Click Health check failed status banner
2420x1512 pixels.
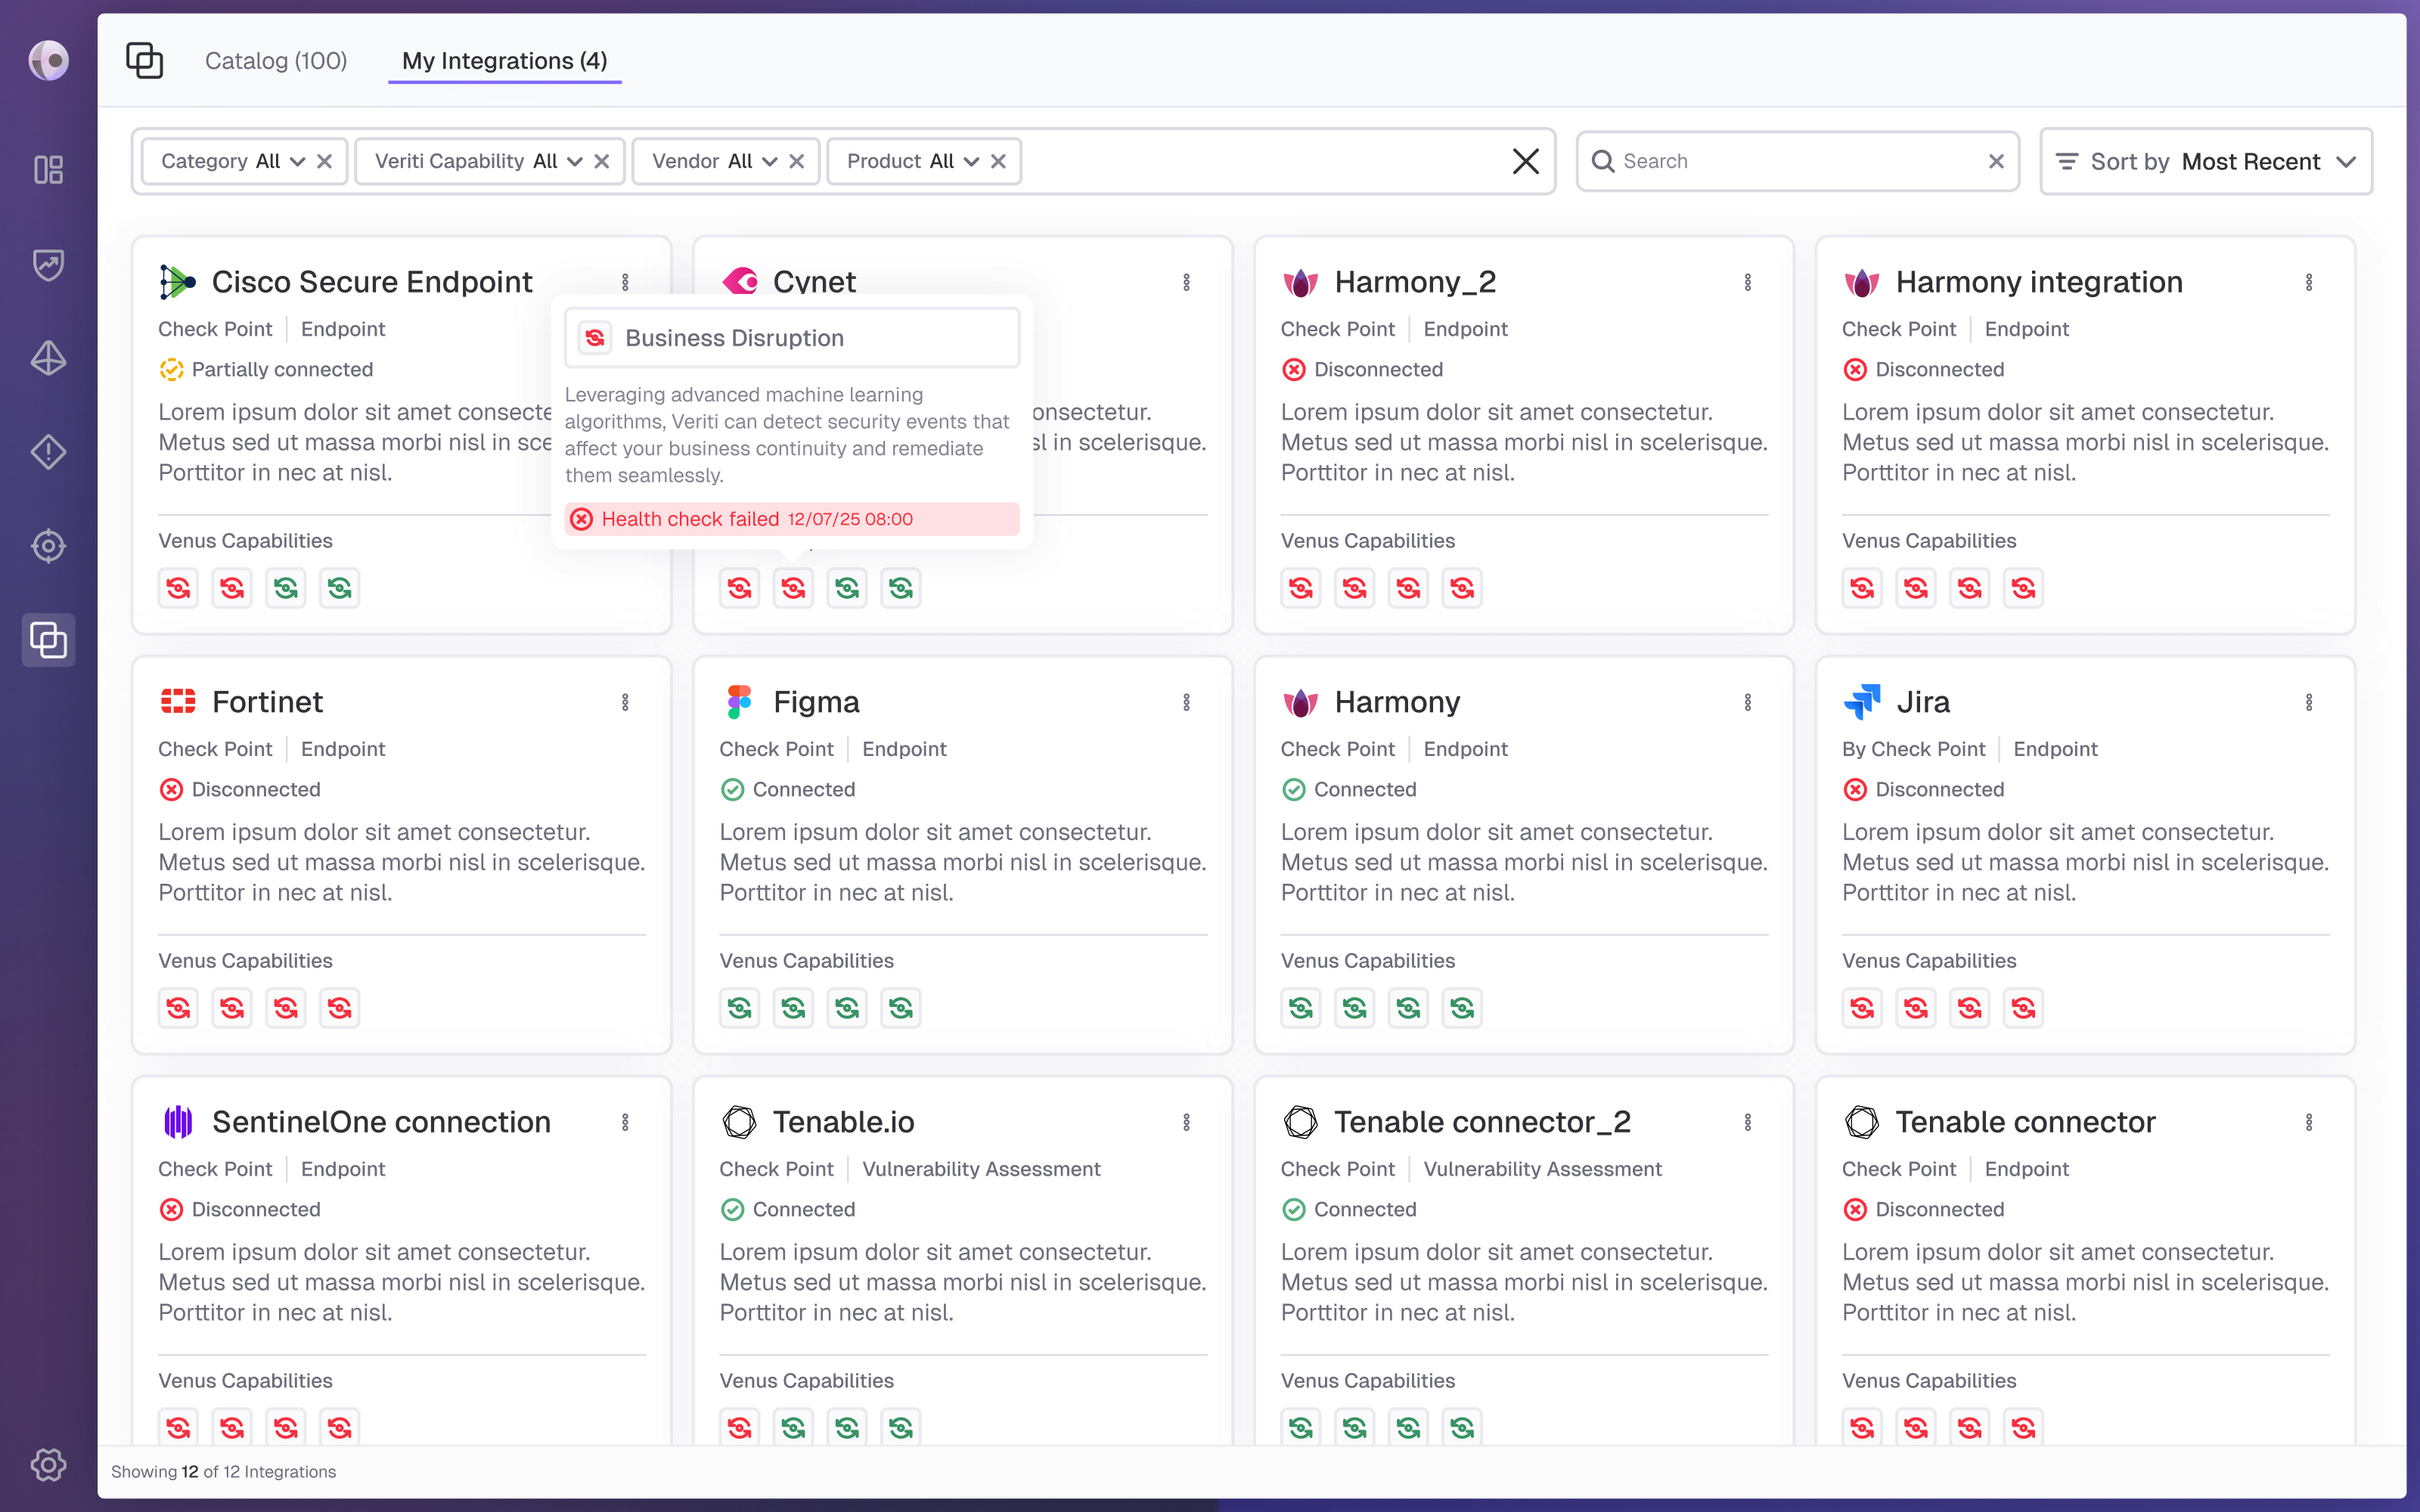[792, 519]
